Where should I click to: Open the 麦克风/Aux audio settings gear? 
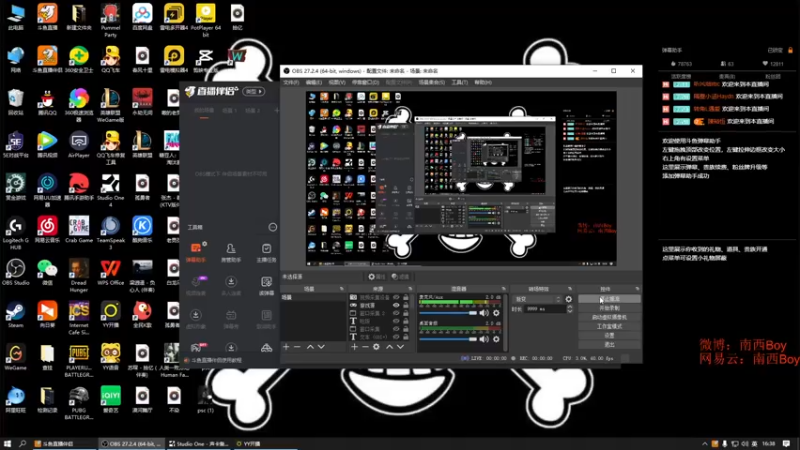[x=496, y=313]
